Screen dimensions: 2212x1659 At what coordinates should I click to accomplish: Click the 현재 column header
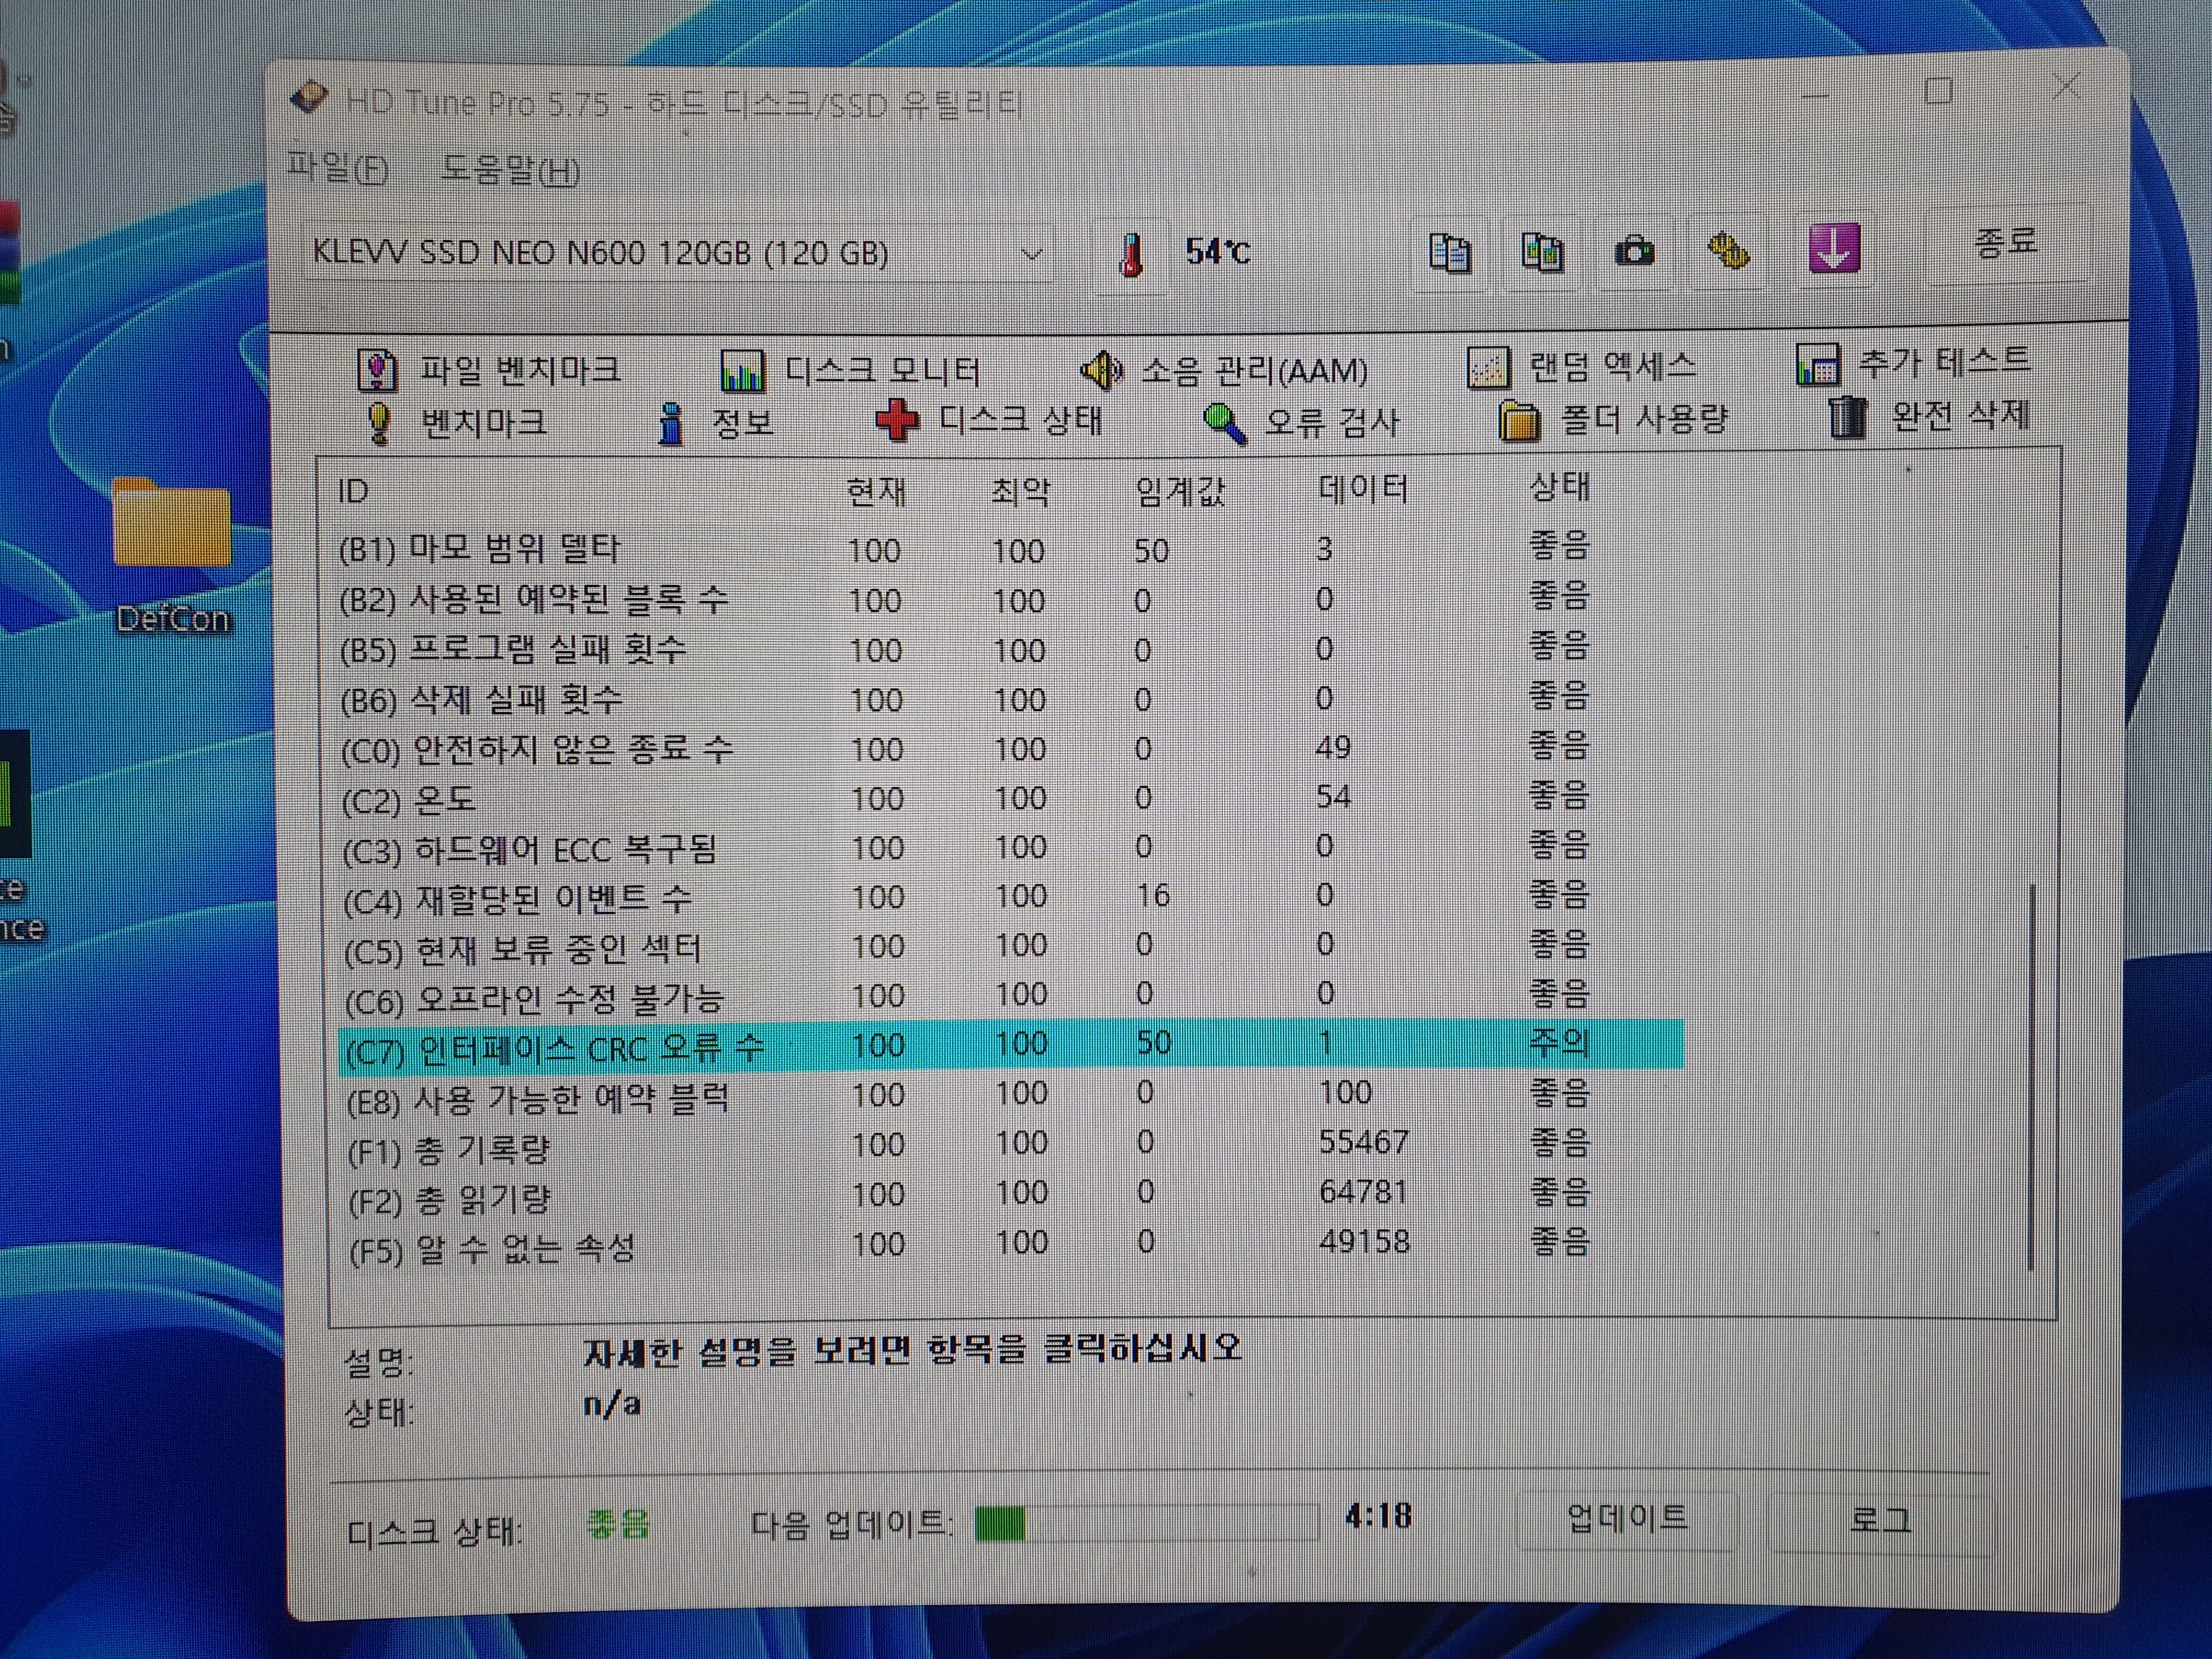876,491
